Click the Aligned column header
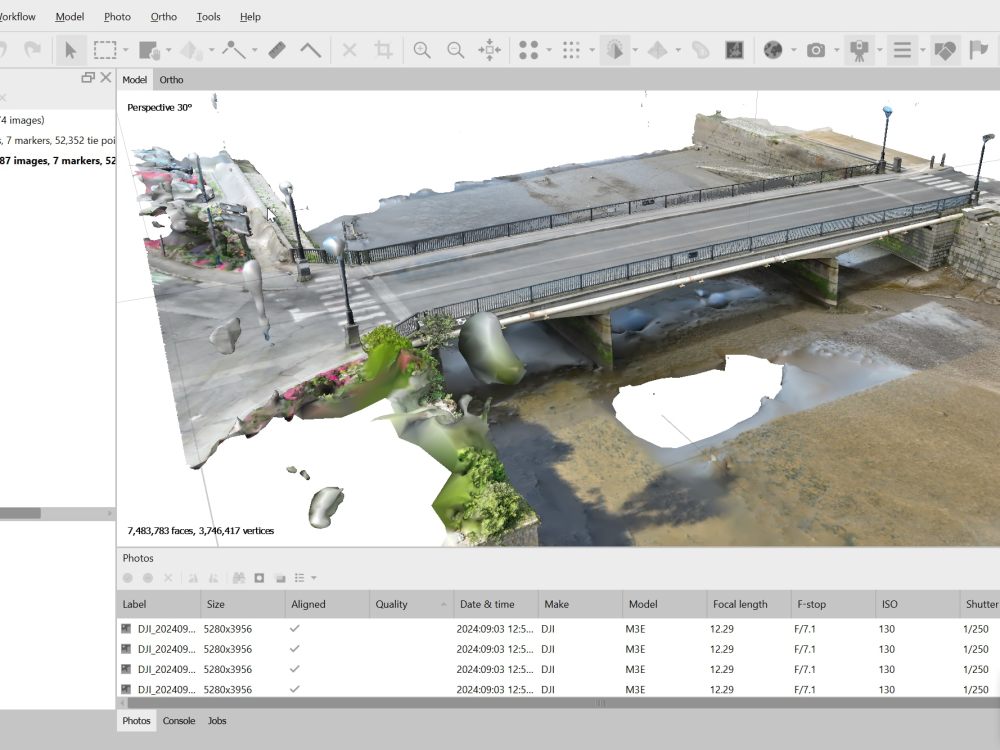The image size is (1000, 750). tap(327, 604)
